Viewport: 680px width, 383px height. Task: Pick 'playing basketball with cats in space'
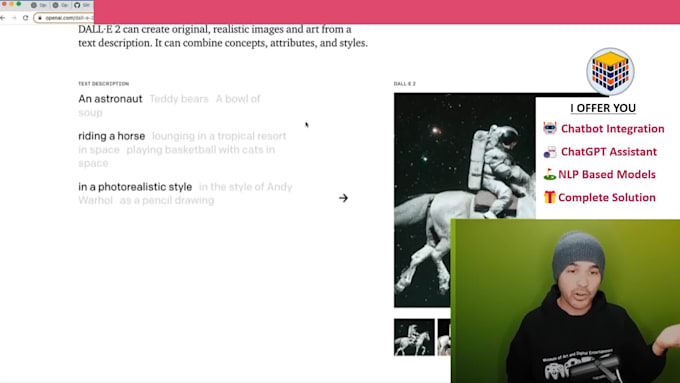point(177,157)
